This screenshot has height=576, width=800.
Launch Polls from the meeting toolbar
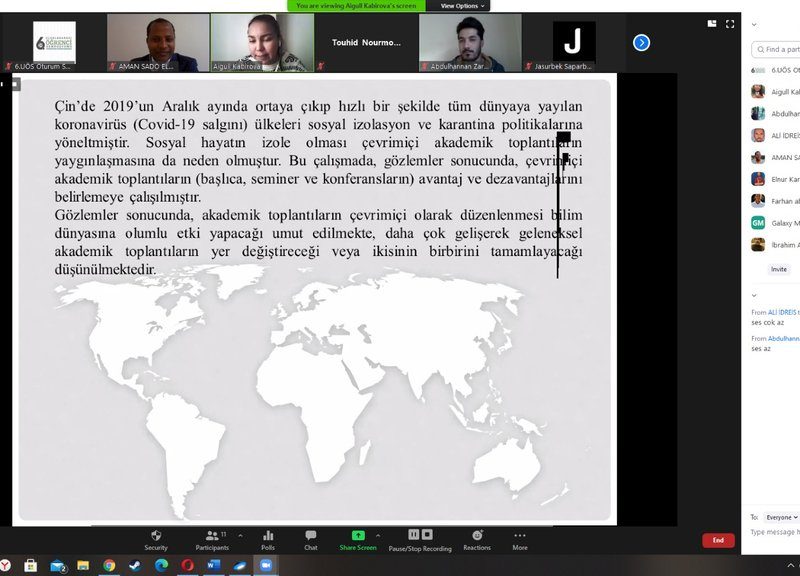[268, 536]
